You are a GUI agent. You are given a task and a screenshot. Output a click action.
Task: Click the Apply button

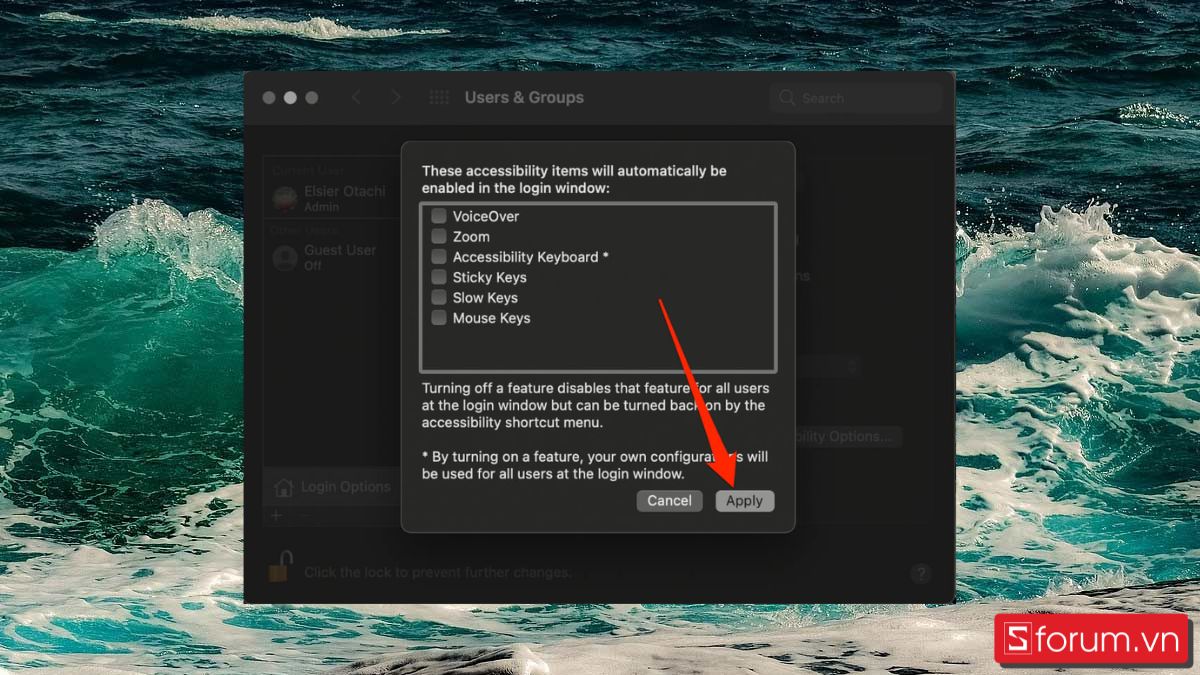(745, 501)
